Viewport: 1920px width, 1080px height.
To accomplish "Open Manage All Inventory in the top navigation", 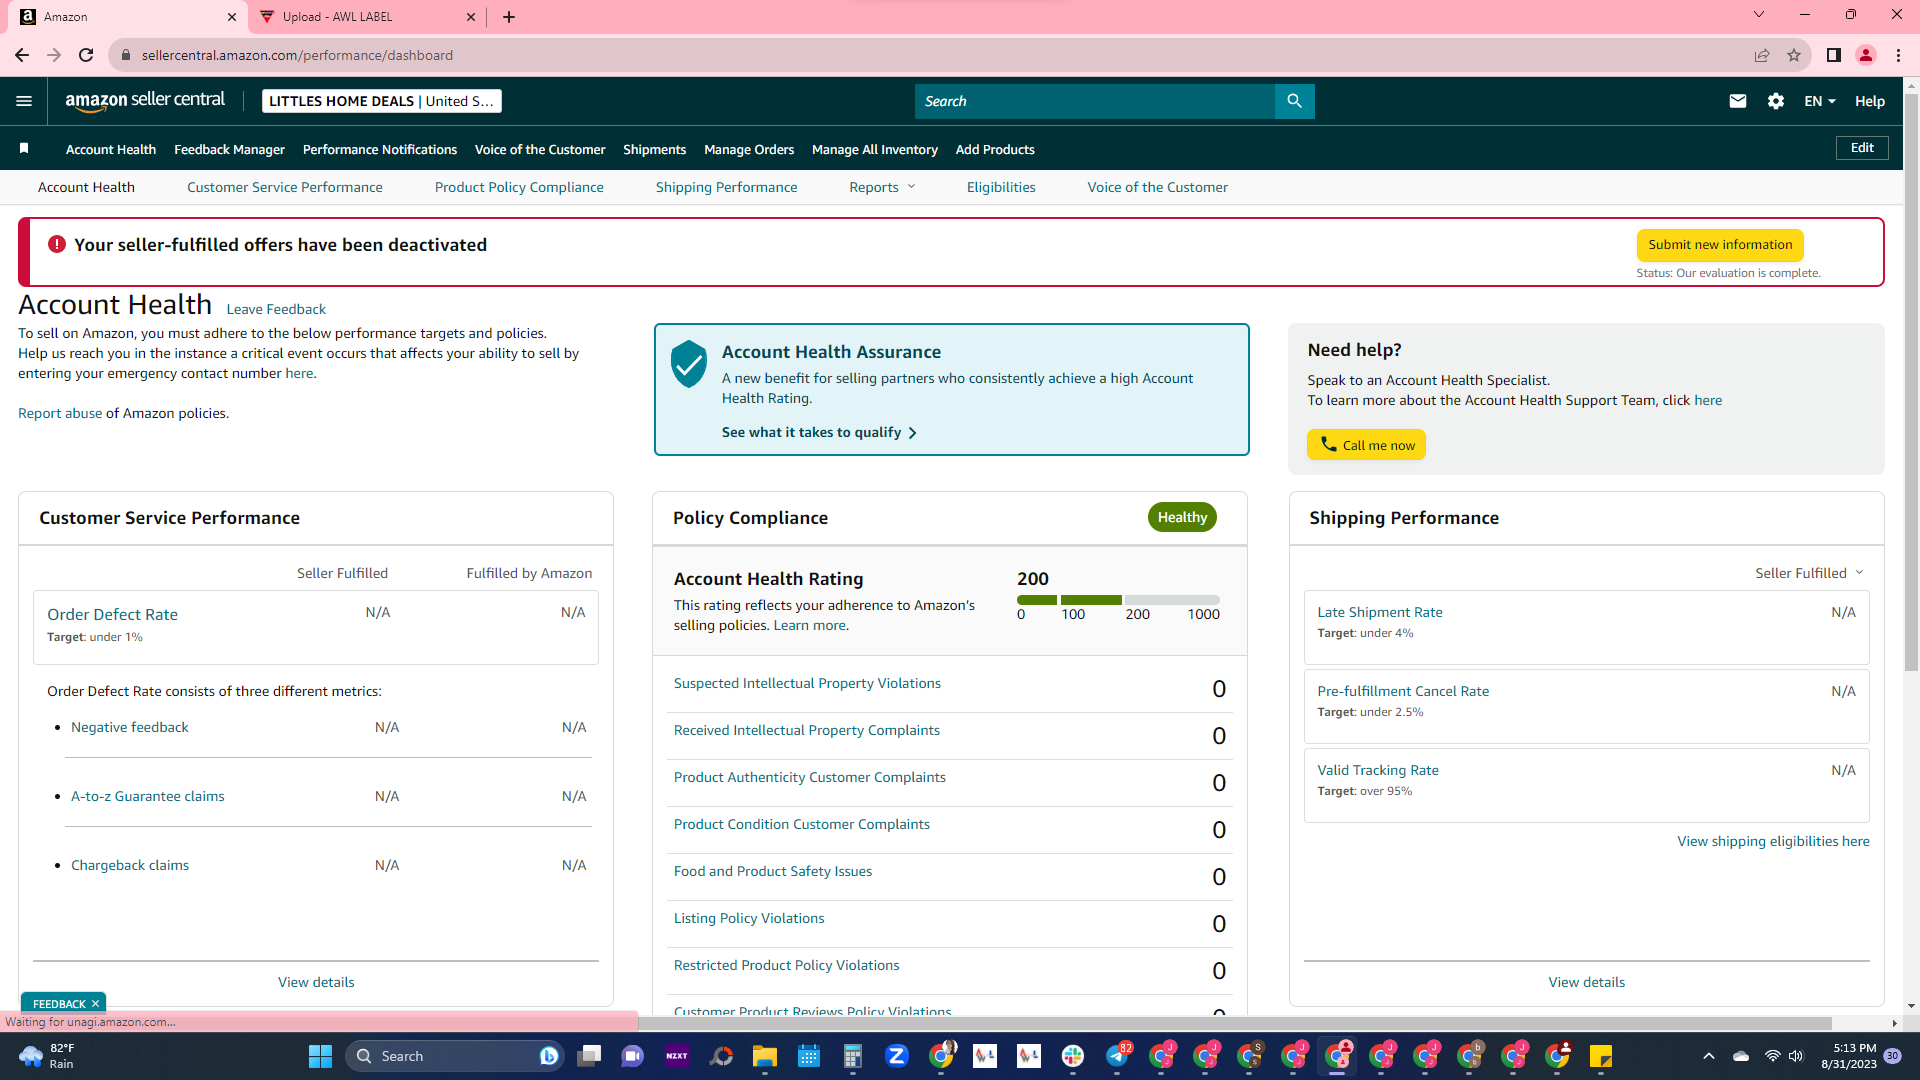I will click(x=875, y=149).
